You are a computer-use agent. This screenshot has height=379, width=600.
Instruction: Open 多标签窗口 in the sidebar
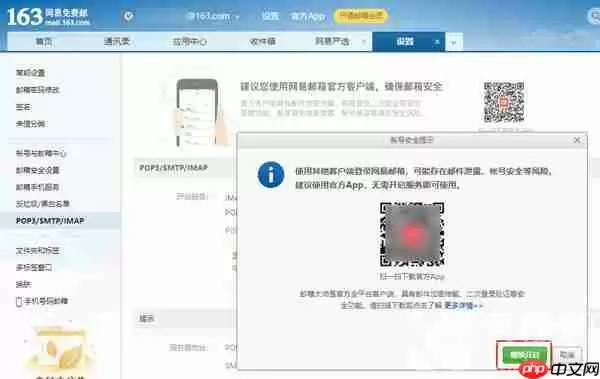tap(34, 268)
